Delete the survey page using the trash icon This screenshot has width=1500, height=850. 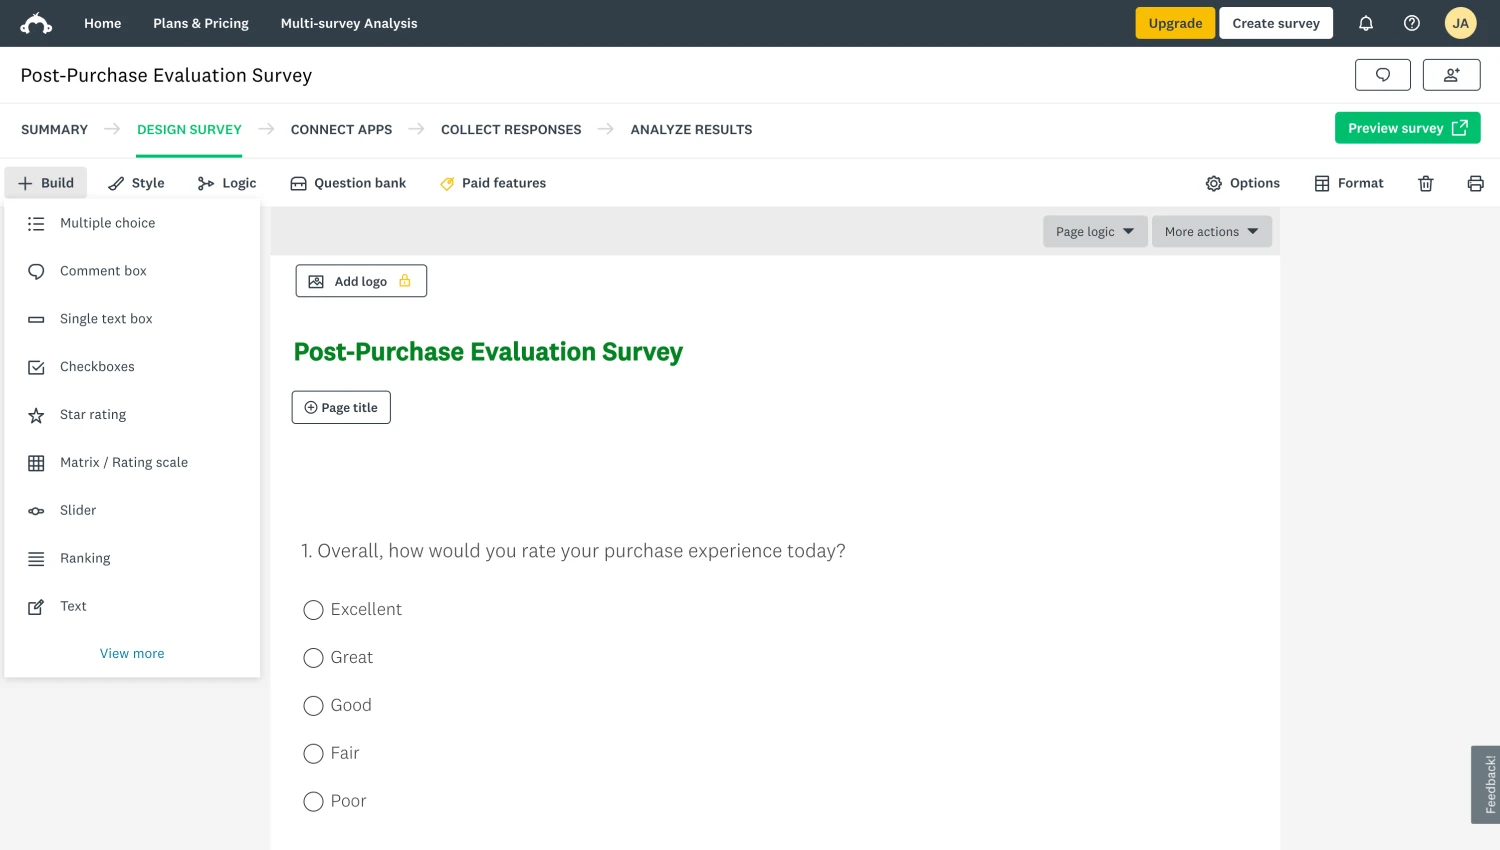1425,183
